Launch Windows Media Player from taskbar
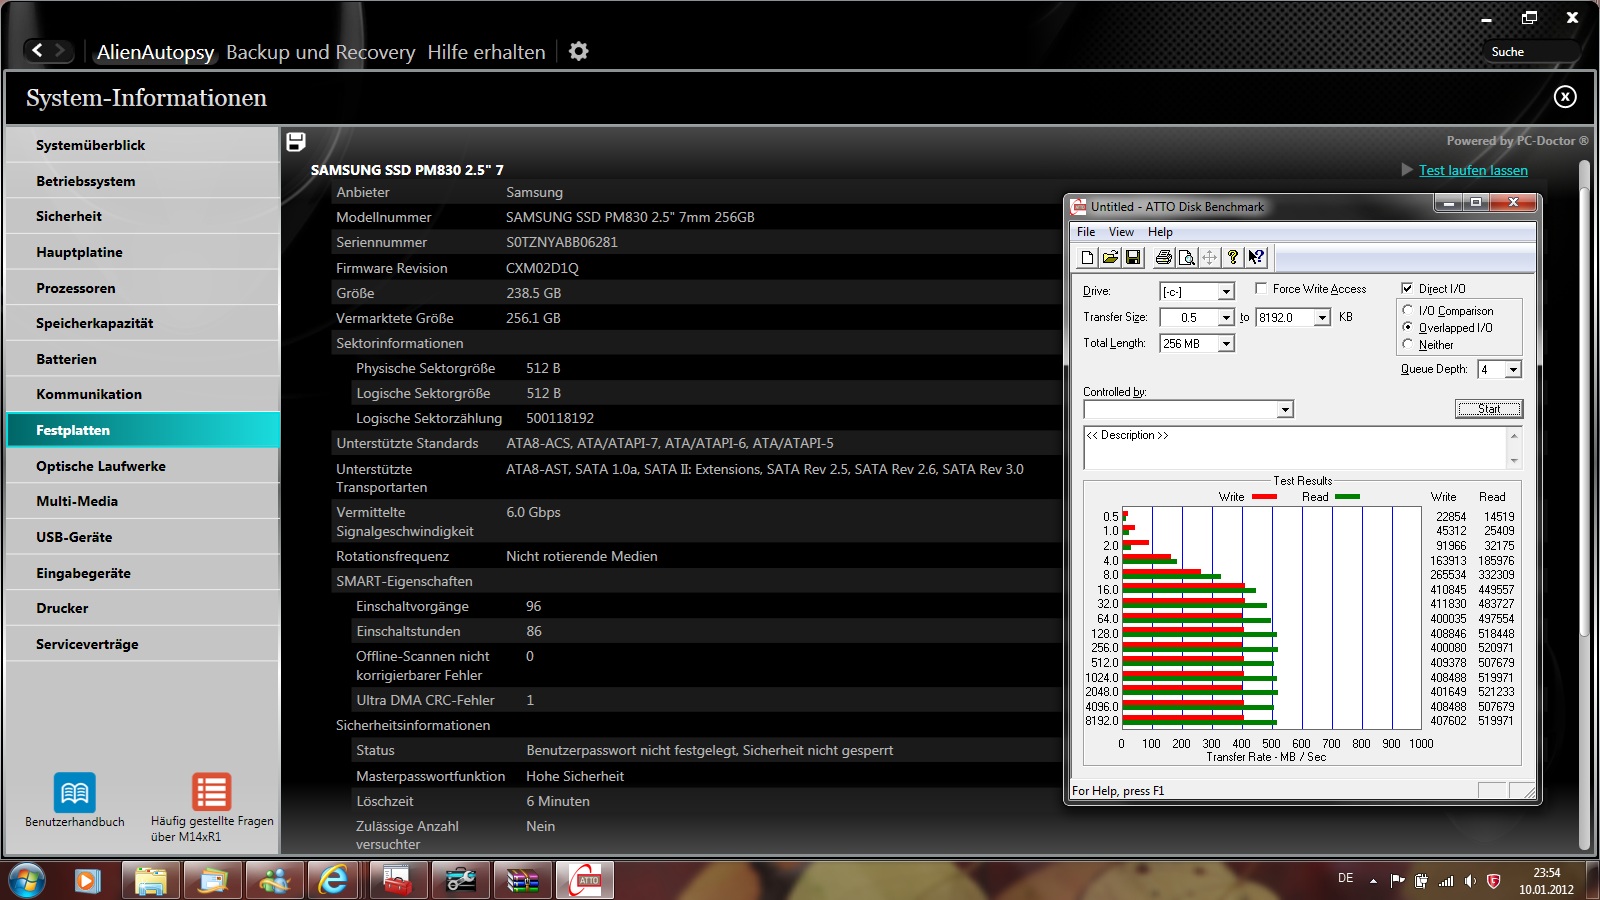 click(x=88, y=881)
